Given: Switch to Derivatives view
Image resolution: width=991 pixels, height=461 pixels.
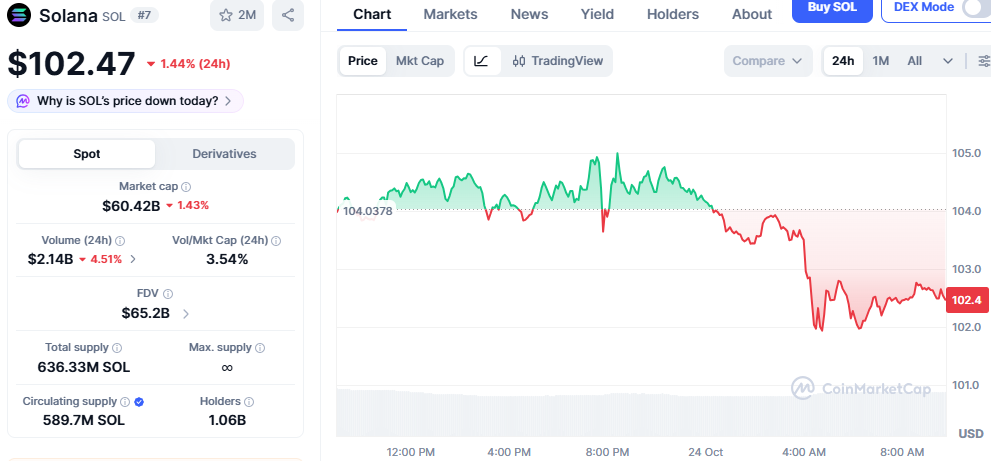Looking at the screenshot, I should tap(224, 154).
